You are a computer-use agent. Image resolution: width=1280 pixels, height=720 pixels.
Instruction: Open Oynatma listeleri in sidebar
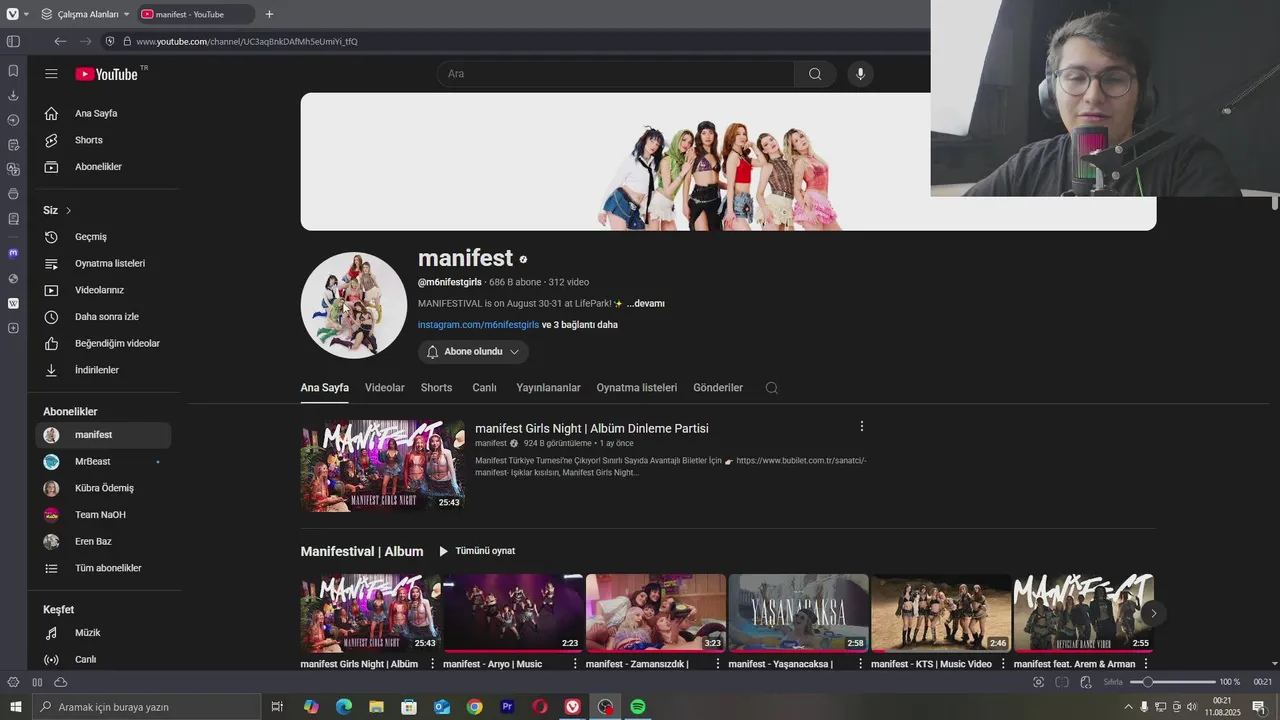tap(104, 264)
